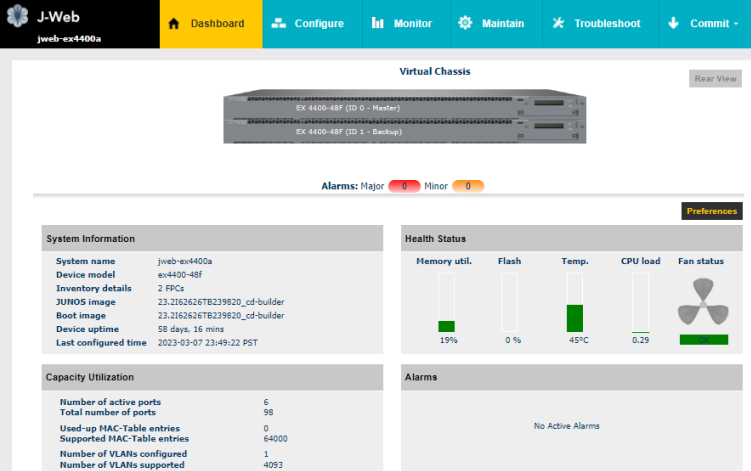Click the home icon in Dashboard tab
The width and height of the screenshot is (751, 471).
[x=174, y=24]
